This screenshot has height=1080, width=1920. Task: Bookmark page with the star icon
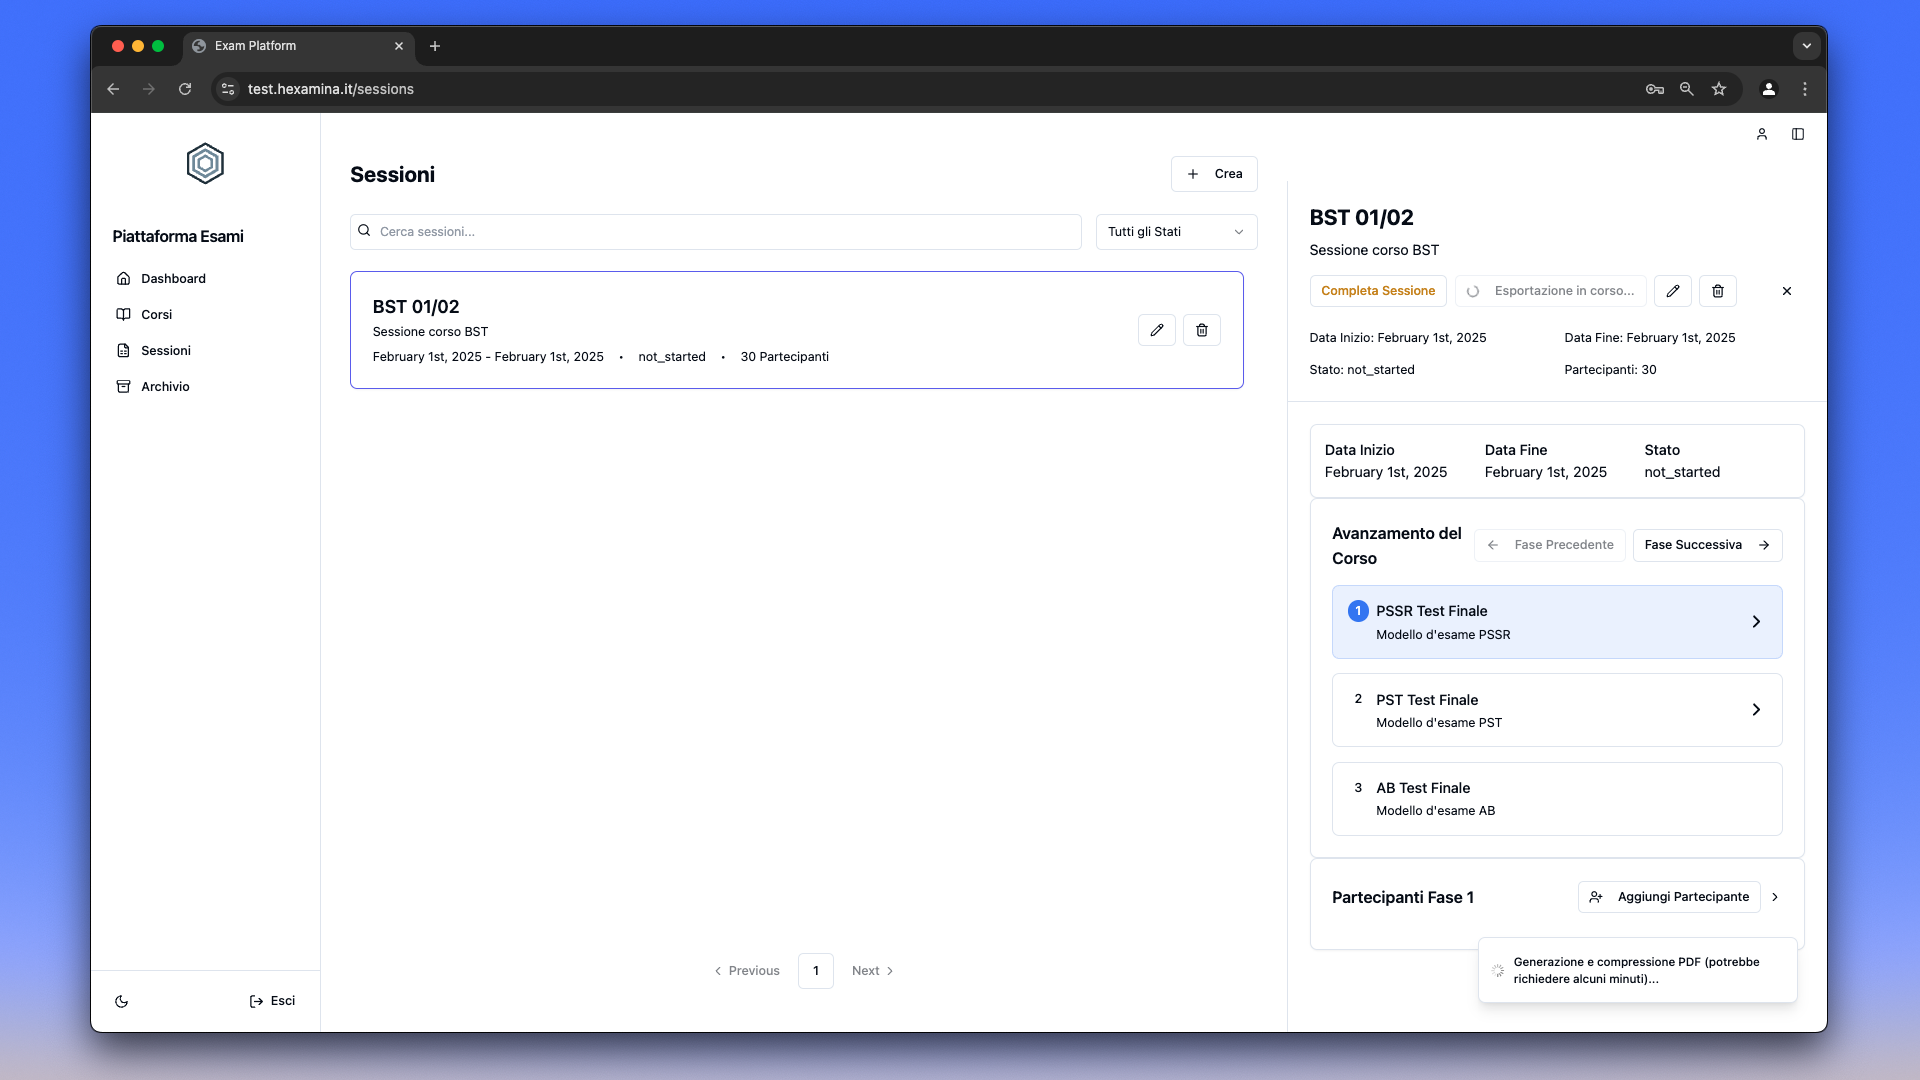pyautogui.click(x=1719, y=89)
